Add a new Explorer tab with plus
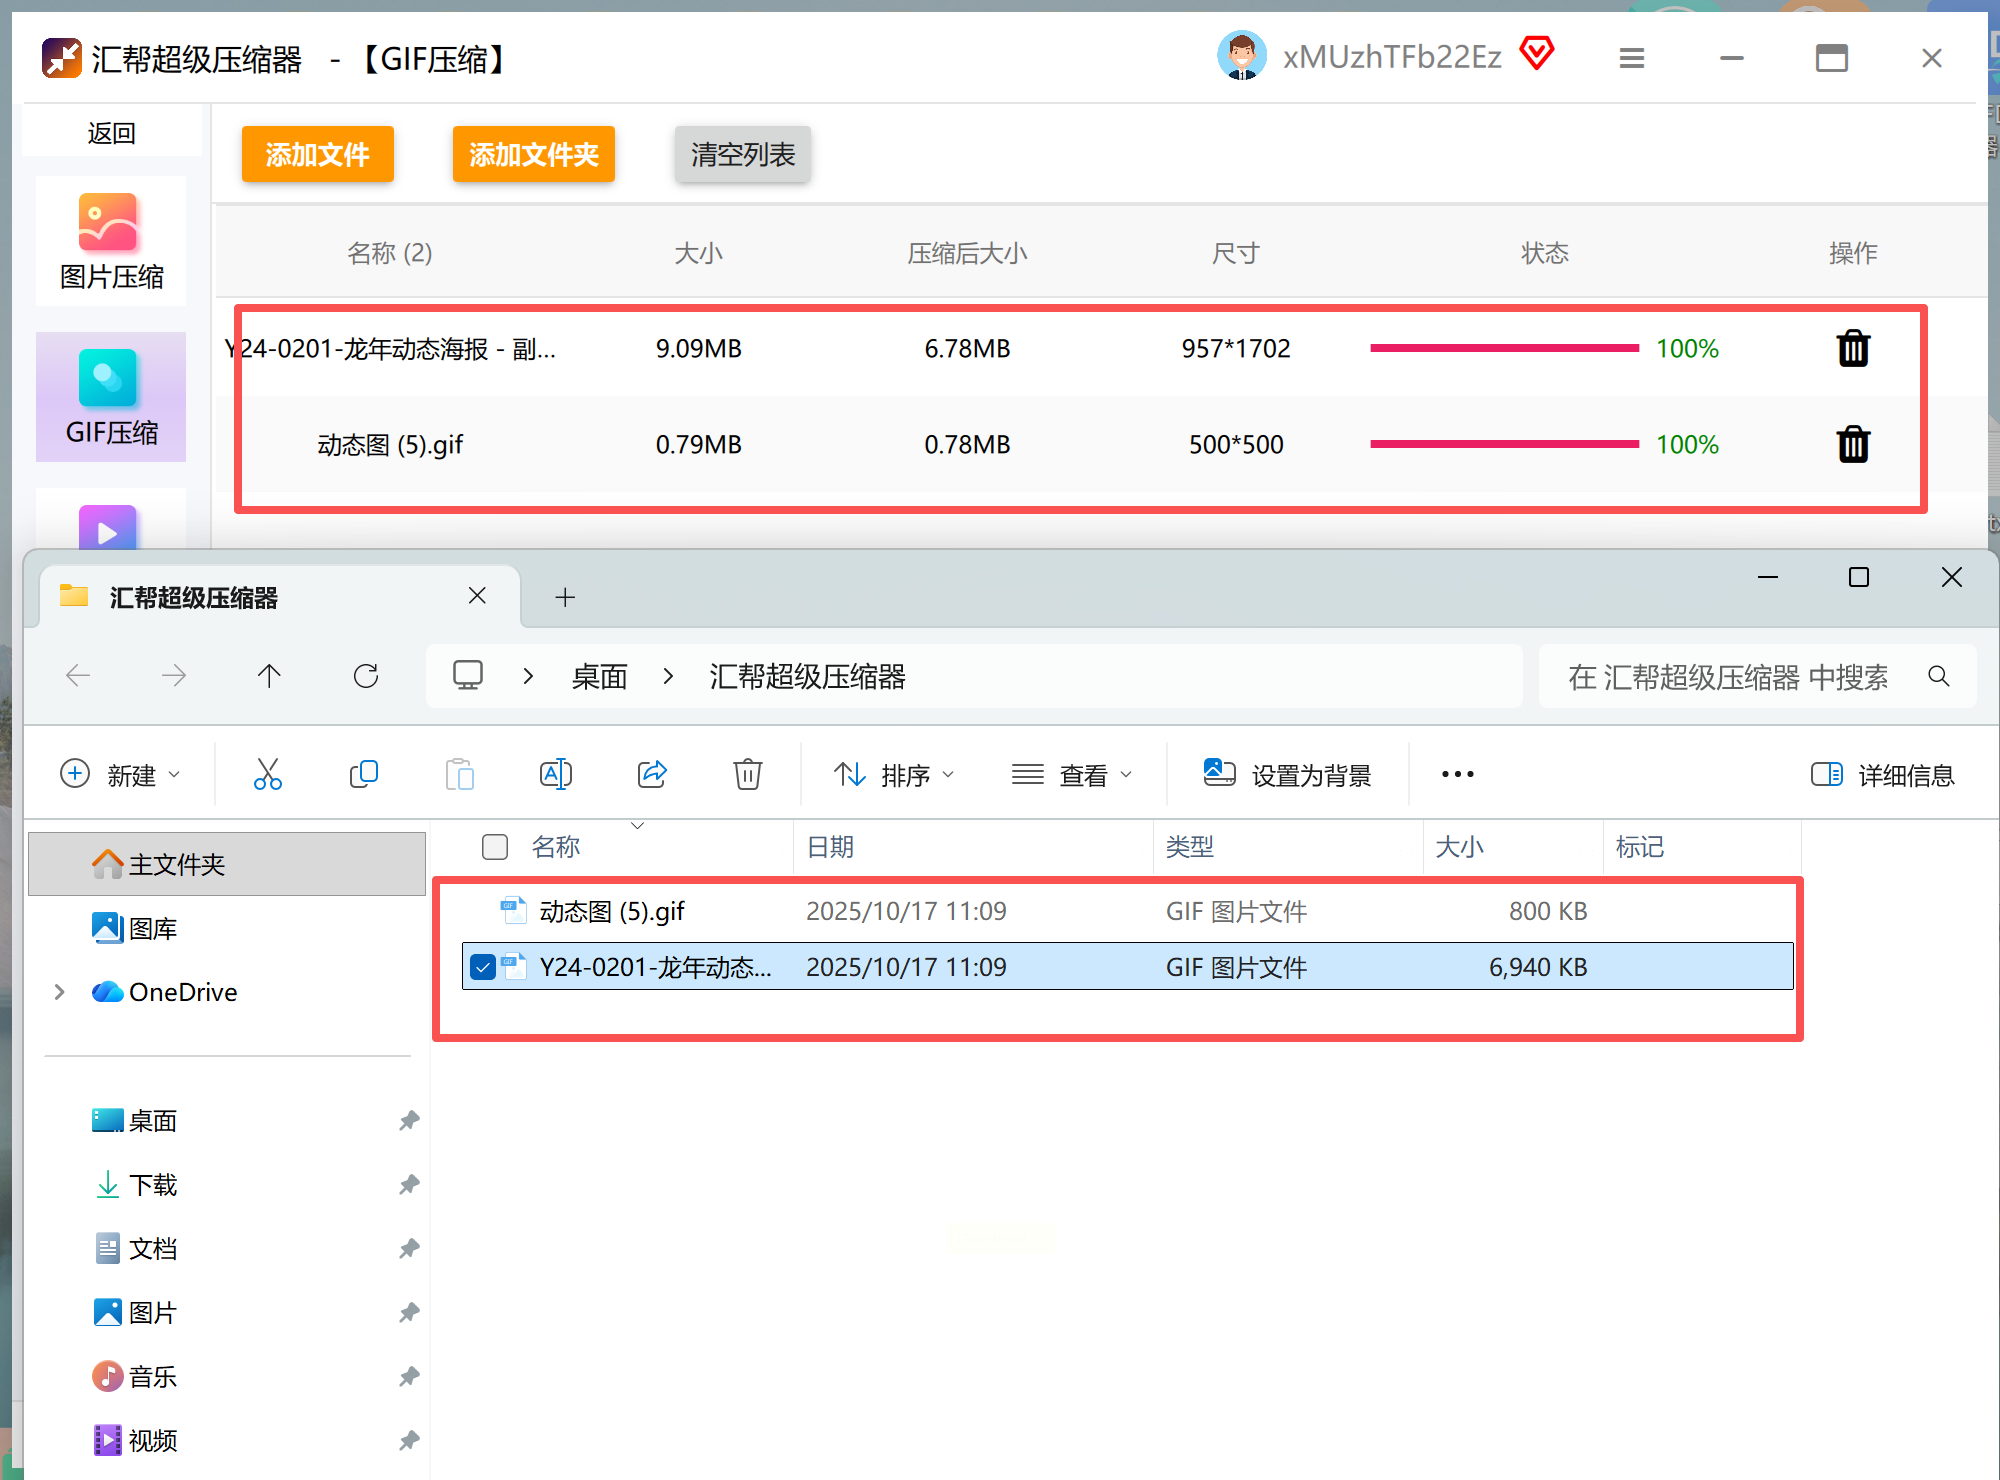 tap(565, 597)
